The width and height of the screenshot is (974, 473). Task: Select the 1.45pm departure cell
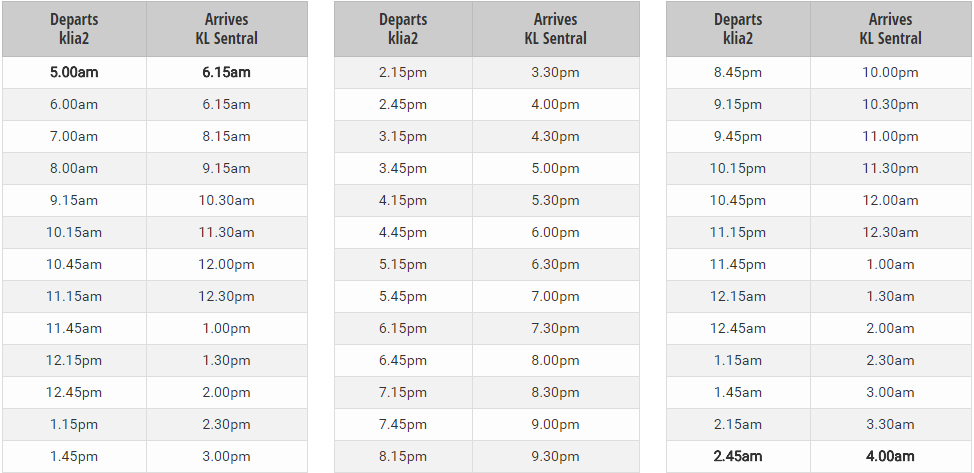coord(74,456)
